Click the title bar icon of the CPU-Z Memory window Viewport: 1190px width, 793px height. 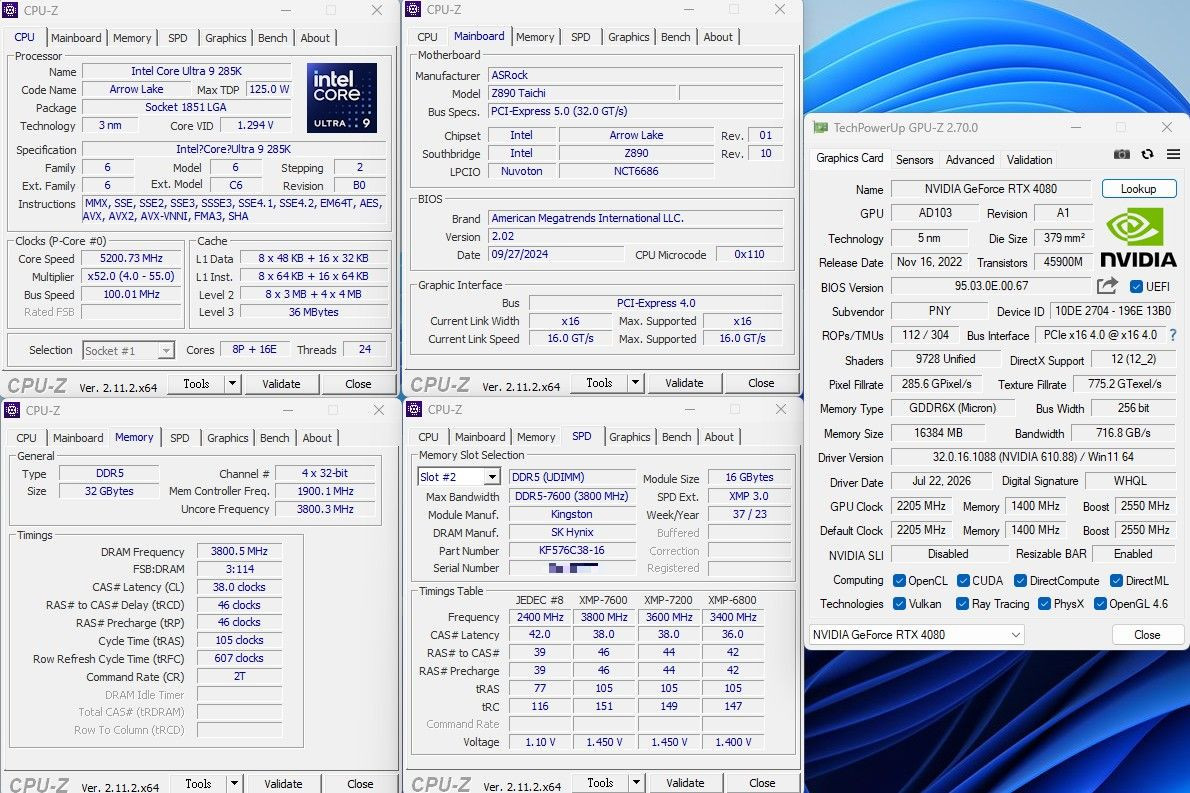click(x=12, y=410)
